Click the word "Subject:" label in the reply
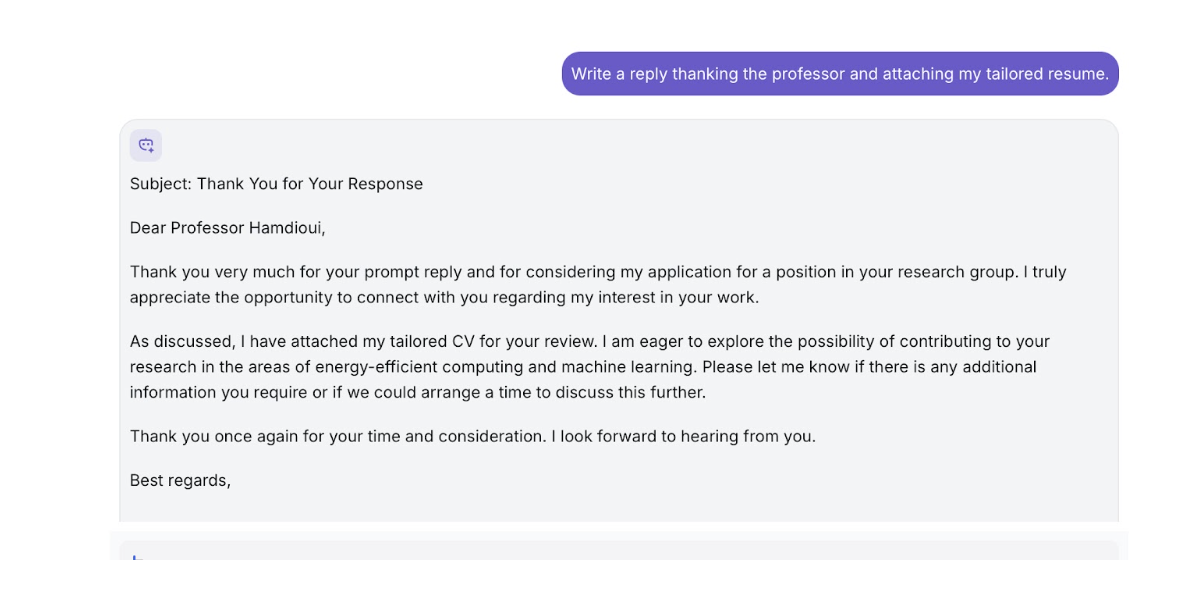 tap(160, 184)
